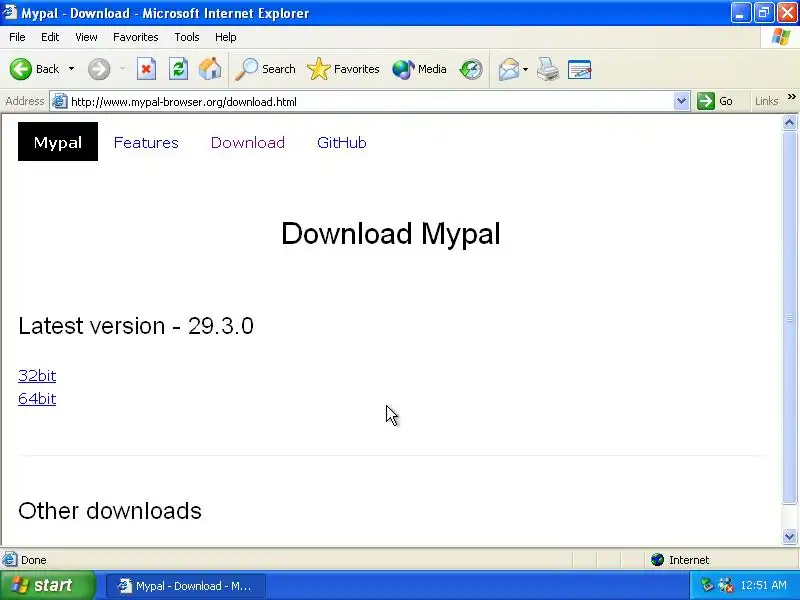Open the Back history dropdown arrow
This screenshot has width=800, height=600.
pyautogui.click(x=71, y=69)
